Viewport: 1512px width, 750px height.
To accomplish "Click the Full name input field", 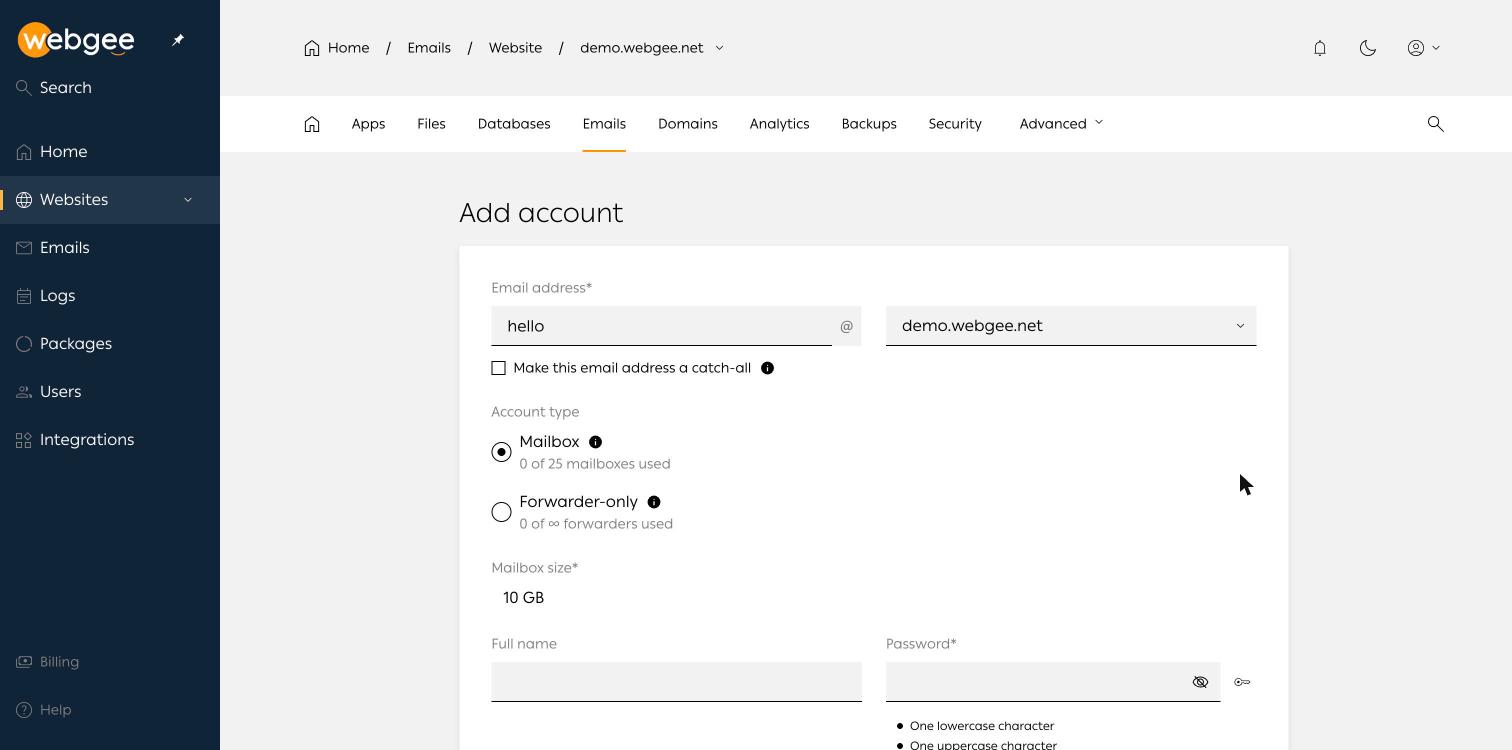I will coord(676,682).
